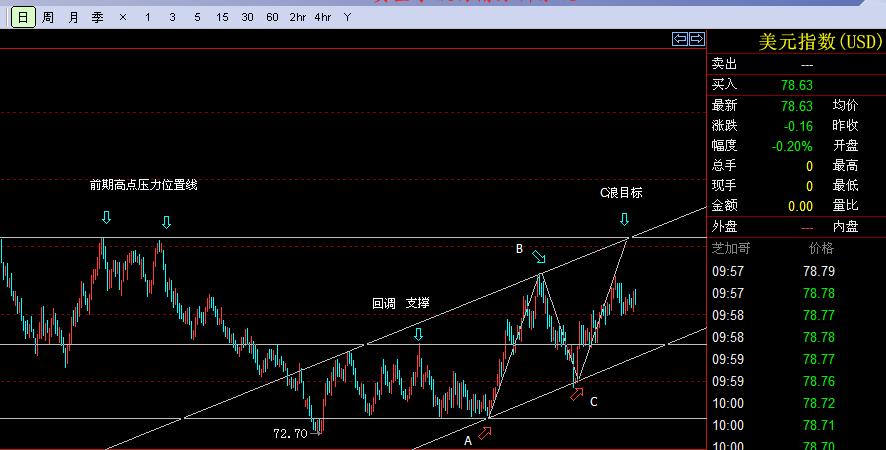Image resolution: width=886 pixels, height=450 pixels.
Task: Click the 10:00 tick priced 78.72
Action: [x=796, y=404]
